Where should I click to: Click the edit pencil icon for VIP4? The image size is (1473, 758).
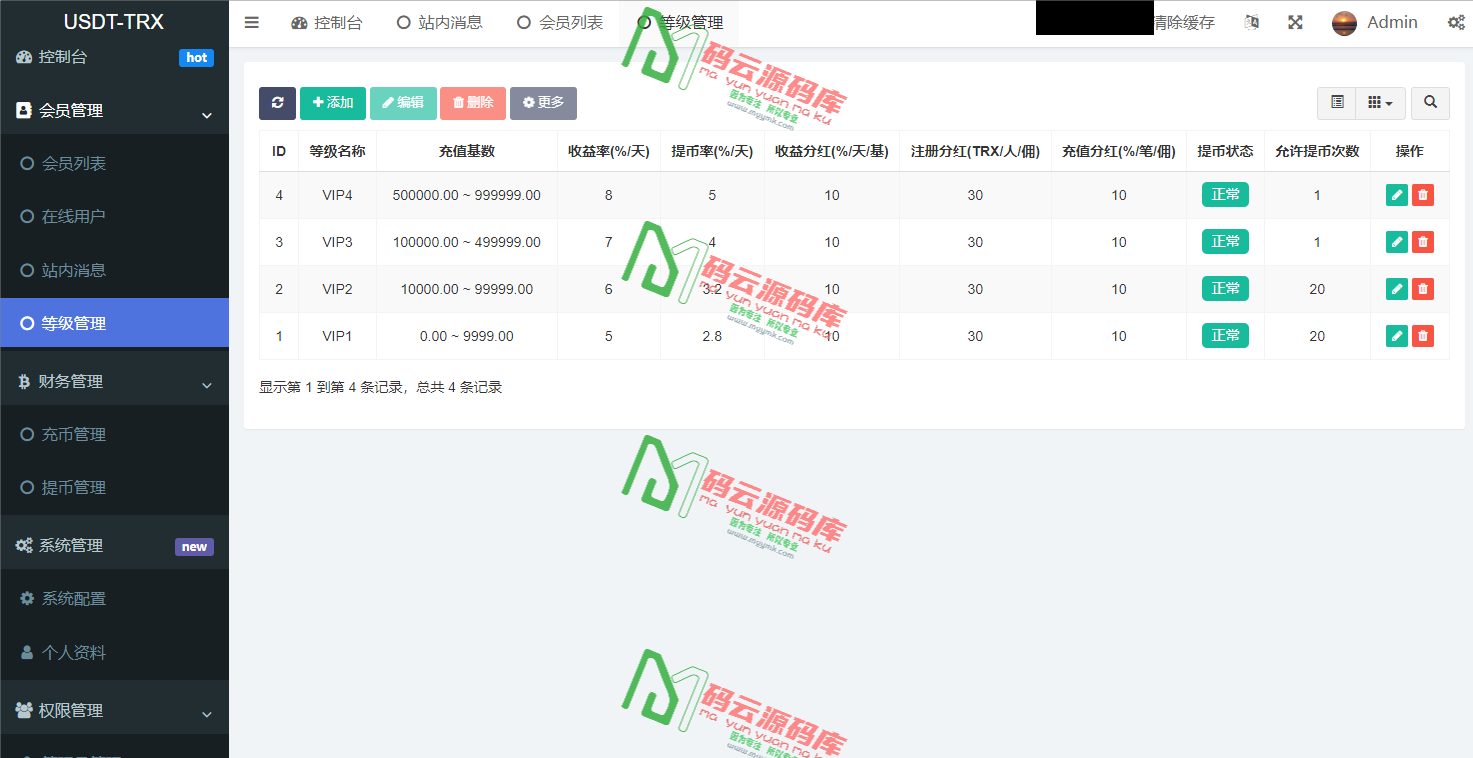[x=1396, y=195]
